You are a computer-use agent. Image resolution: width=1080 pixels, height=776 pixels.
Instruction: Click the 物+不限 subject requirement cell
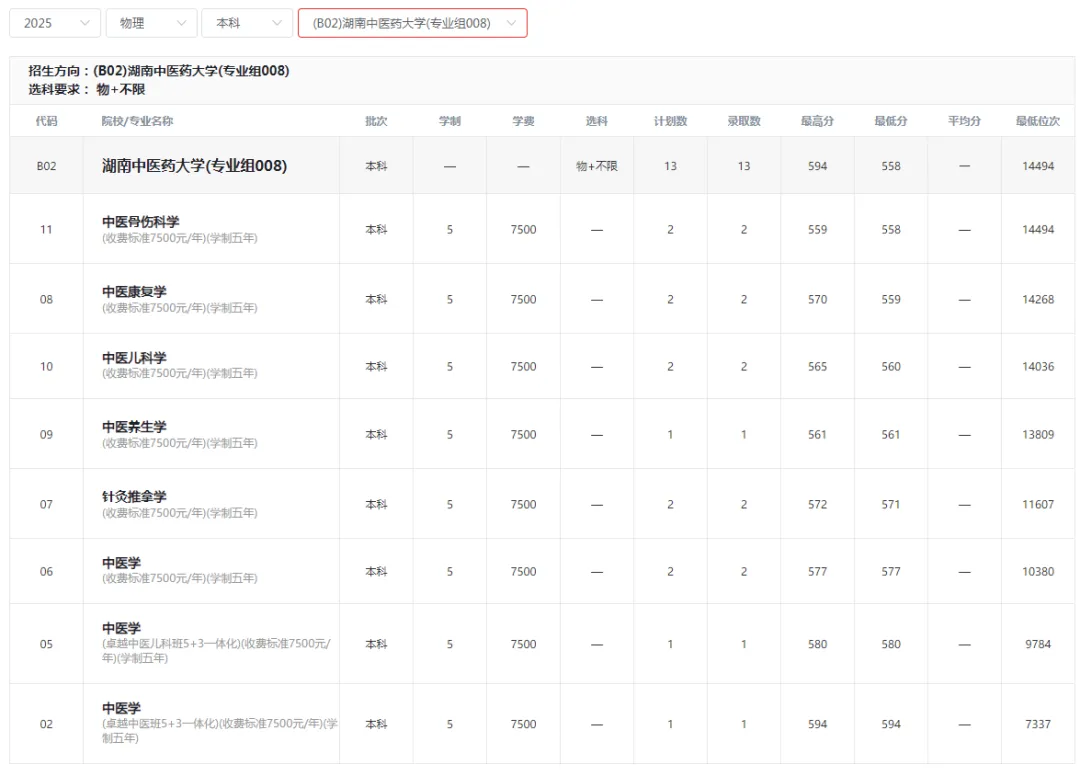coord(596,166)
